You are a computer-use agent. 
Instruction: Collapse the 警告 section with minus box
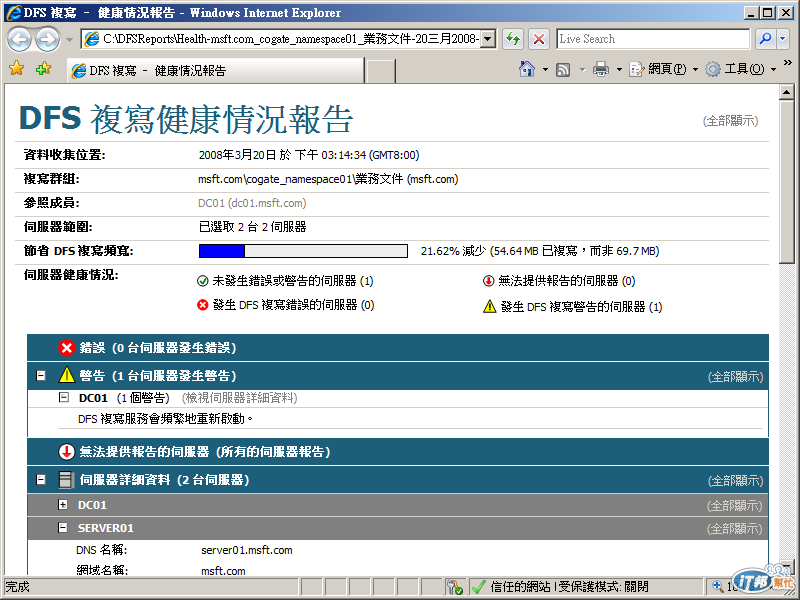[x=41, y=376]
